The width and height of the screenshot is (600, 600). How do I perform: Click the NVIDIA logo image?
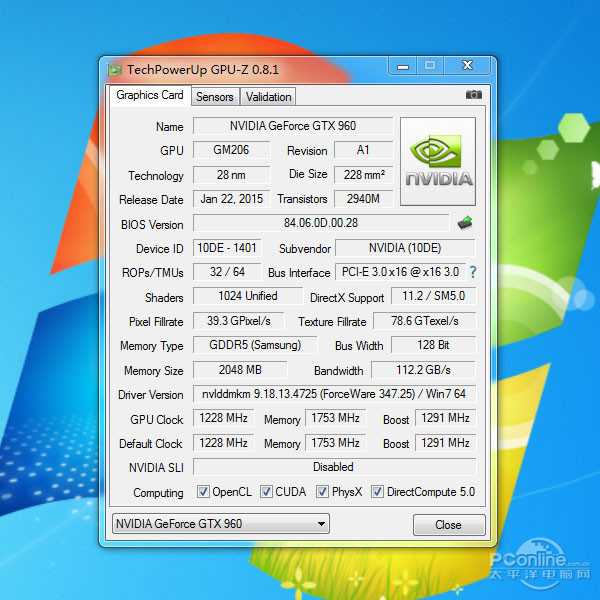(x=438, y=161)
